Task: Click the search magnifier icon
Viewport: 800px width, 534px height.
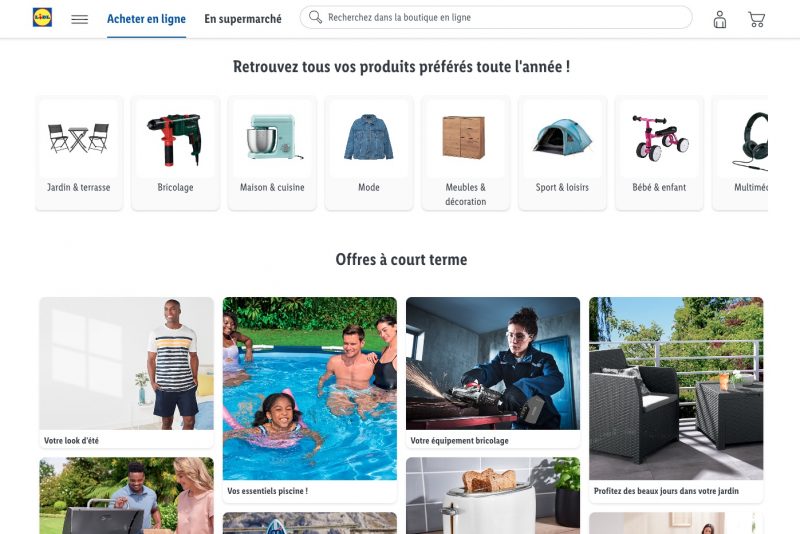Action: 315,17
